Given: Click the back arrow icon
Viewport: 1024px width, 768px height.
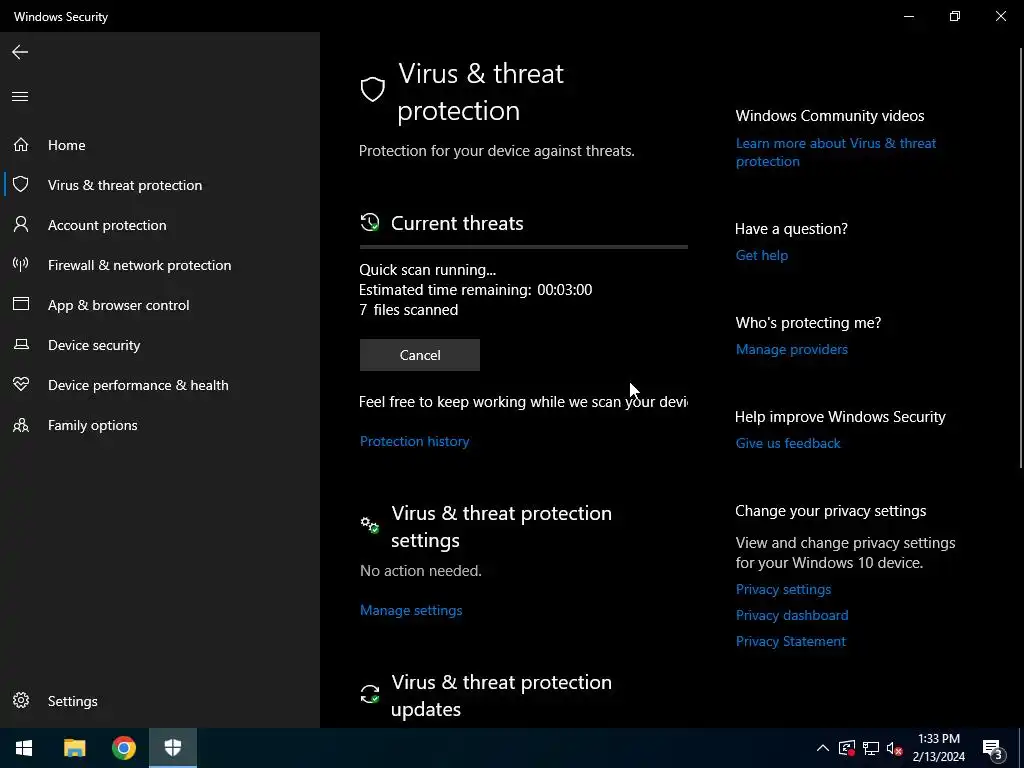Looking at the screenshot, I should click(x=20, y=52).
